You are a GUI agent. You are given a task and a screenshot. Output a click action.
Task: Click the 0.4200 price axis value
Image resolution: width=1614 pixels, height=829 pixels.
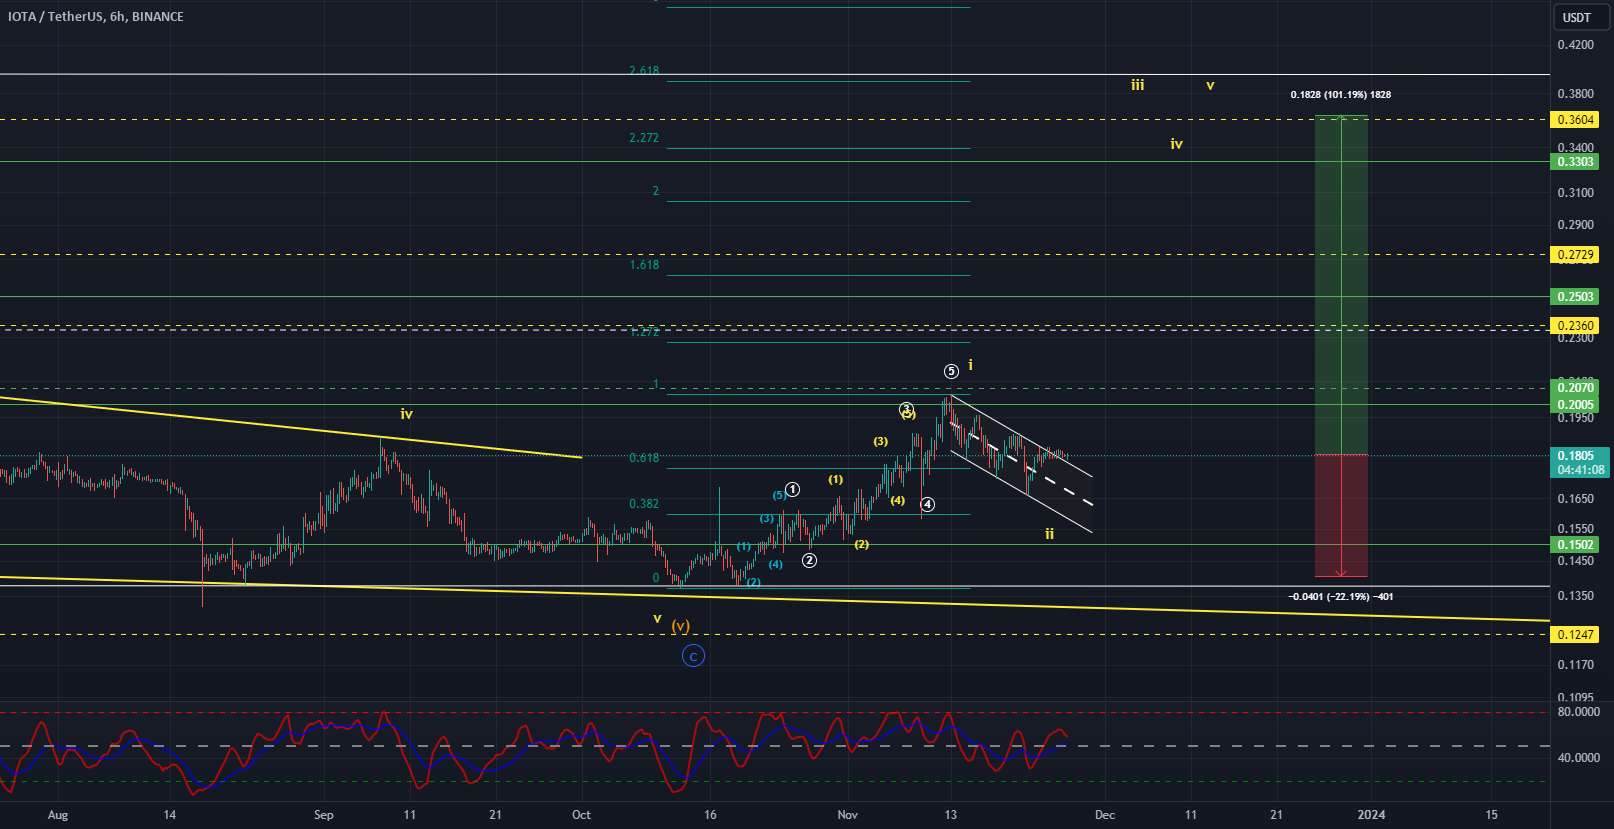(1576, 45)
